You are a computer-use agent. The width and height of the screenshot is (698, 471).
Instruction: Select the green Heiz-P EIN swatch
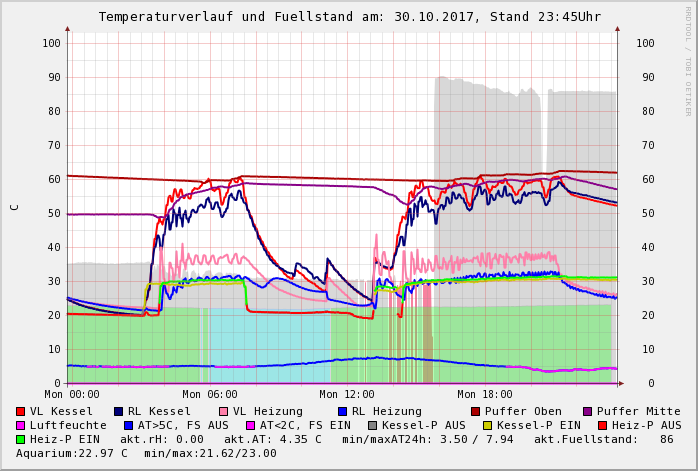21,439
